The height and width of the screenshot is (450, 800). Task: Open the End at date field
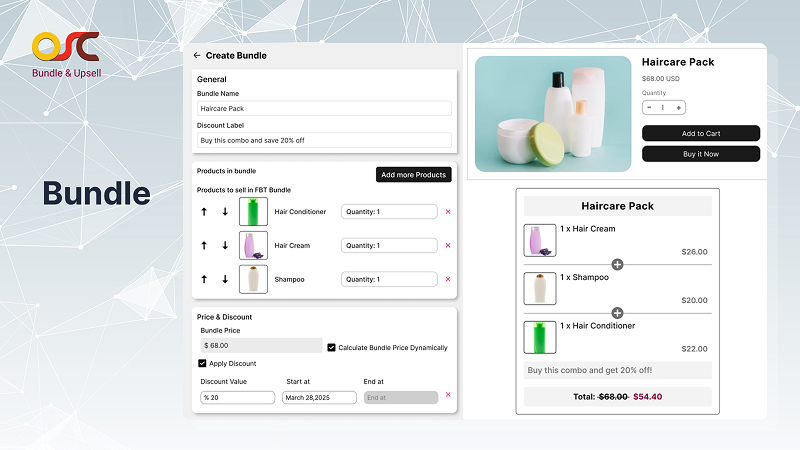401,397
